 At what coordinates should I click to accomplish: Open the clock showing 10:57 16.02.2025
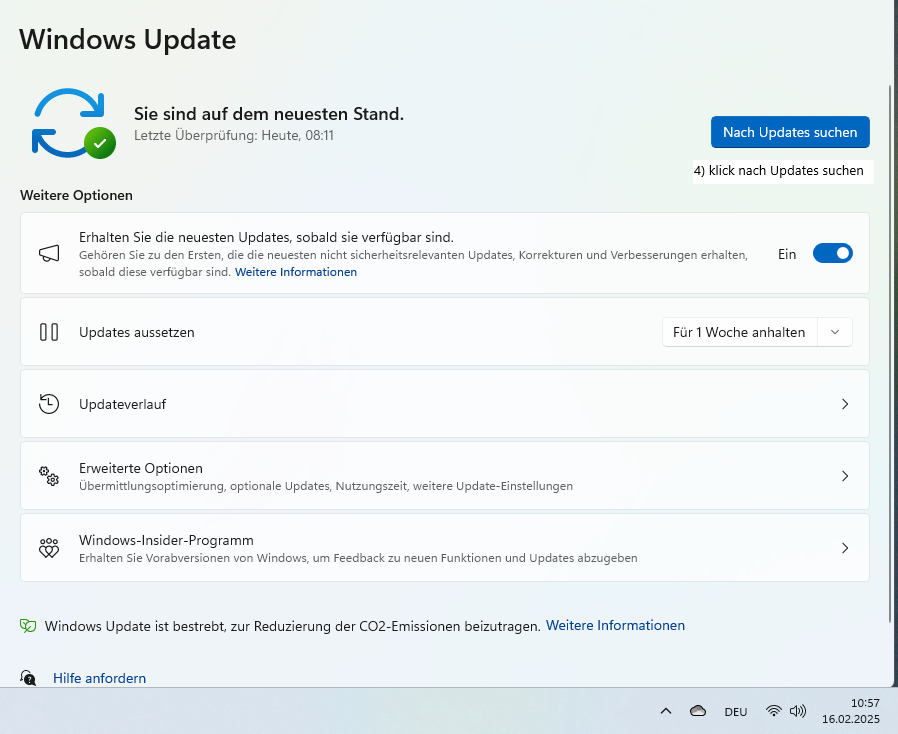(851, 711)
